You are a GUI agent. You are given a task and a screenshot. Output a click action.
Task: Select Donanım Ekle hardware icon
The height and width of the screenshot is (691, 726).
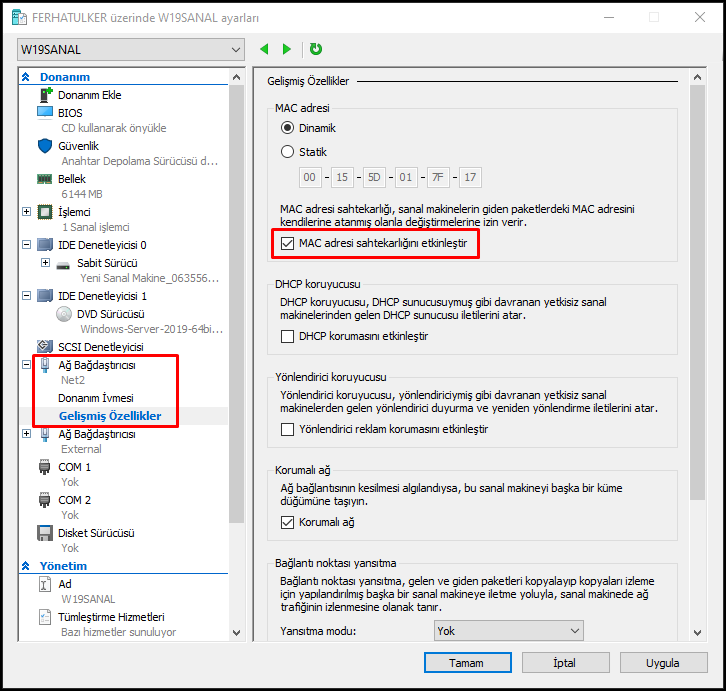(x=46, y=95)
